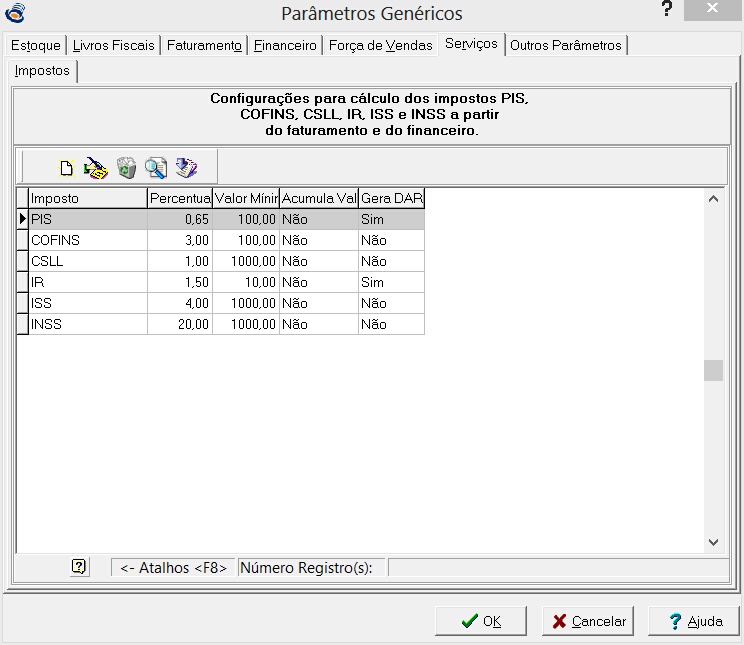Viewport: 744px width, 645px height.
Task: Click the 1000,00 minimum value of CSLL
Action: coord(246,261)
